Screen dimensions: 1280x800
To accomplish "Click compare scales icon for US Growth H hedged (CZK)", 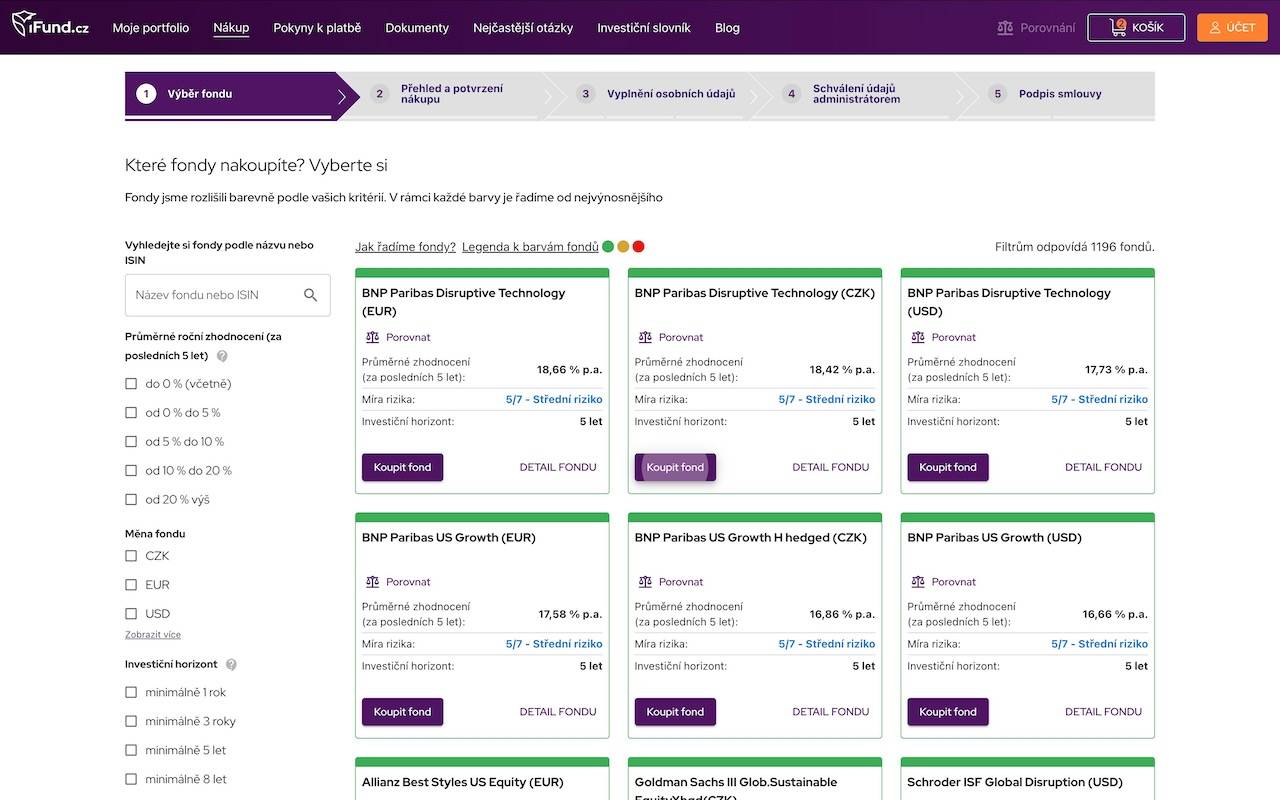I will point(645,582).
